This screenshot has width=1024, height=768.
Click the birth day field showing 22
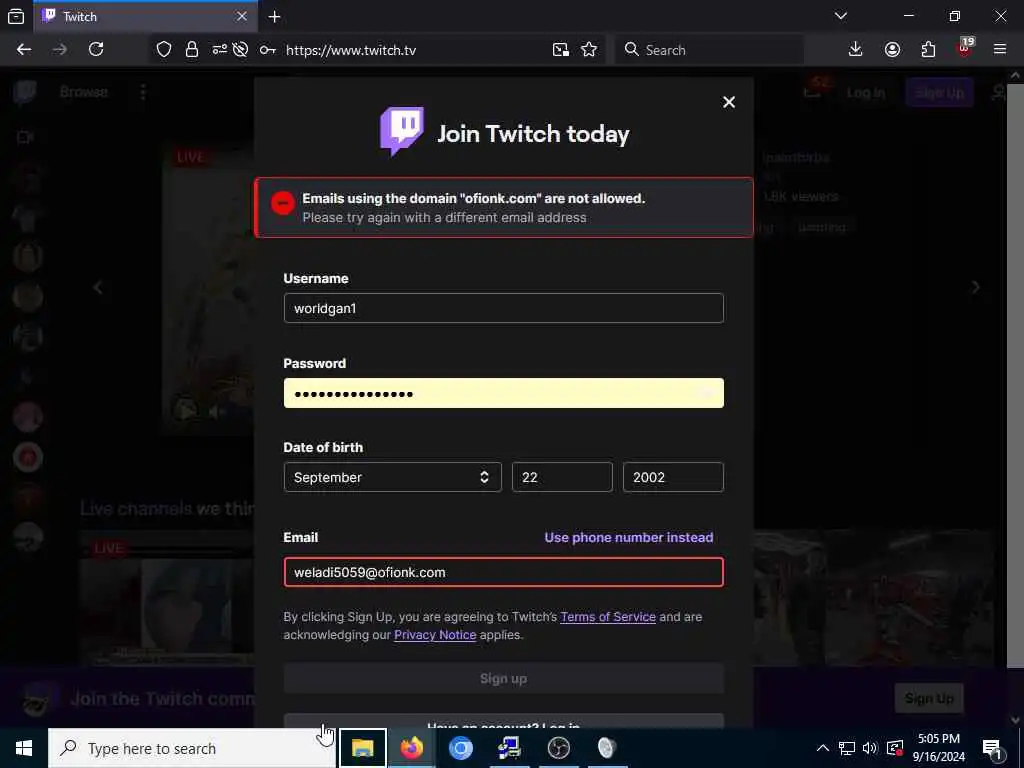(x=562, y=477)
